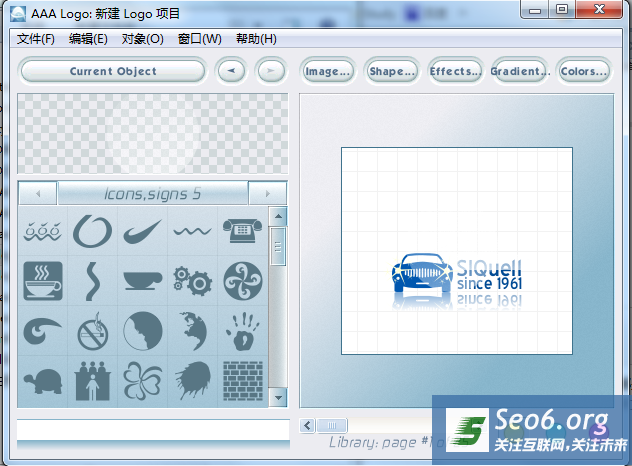Open the 编辑(E) menu
The width and height of the screenshot is (632, 466).
tap(88, 39)
